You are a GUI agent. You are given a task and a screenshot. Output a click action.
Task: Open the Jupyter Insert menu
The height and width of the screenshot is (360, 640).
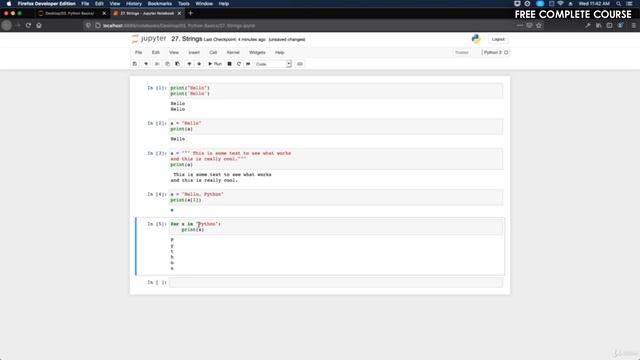point(194,52)
